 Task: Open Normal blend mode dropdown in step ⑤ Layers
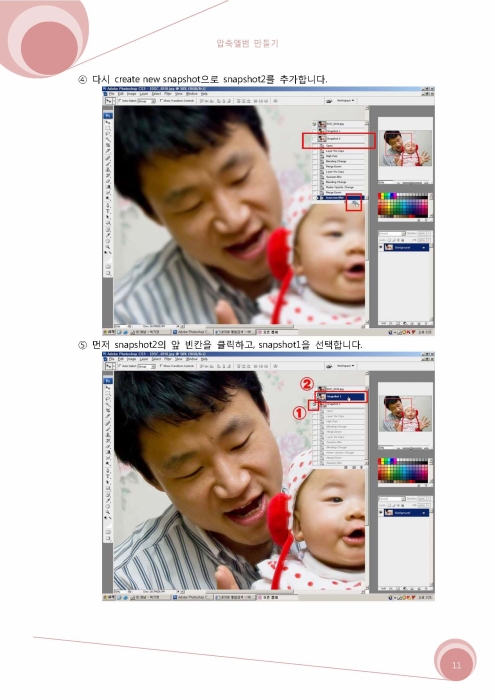coord(392,499)
